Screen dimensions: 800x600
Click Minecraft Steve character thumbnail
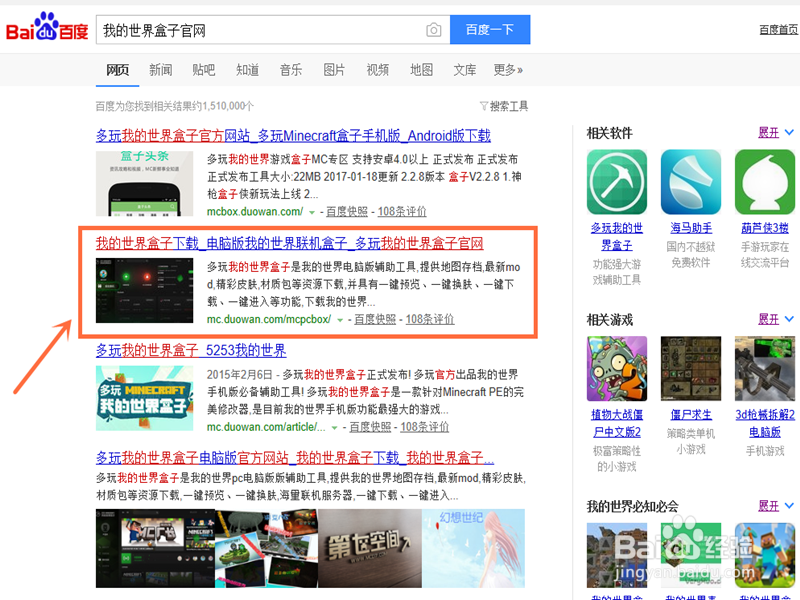pos(765,555)
